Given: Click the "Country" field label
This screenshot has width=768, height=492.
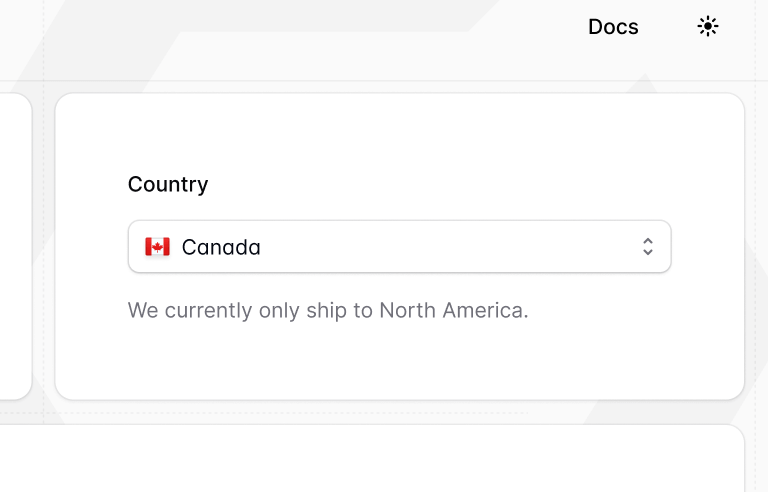Looking at the screenshot, I should [168, 184].
